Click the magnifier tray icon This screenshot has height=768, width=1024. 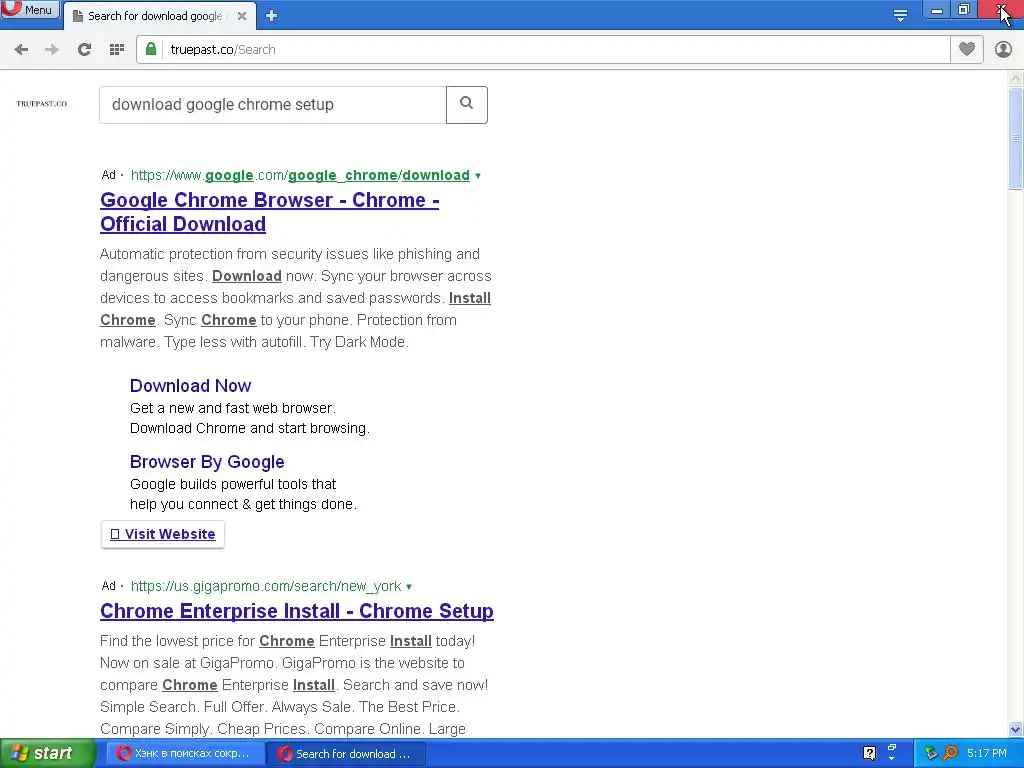tap(951, 753)
